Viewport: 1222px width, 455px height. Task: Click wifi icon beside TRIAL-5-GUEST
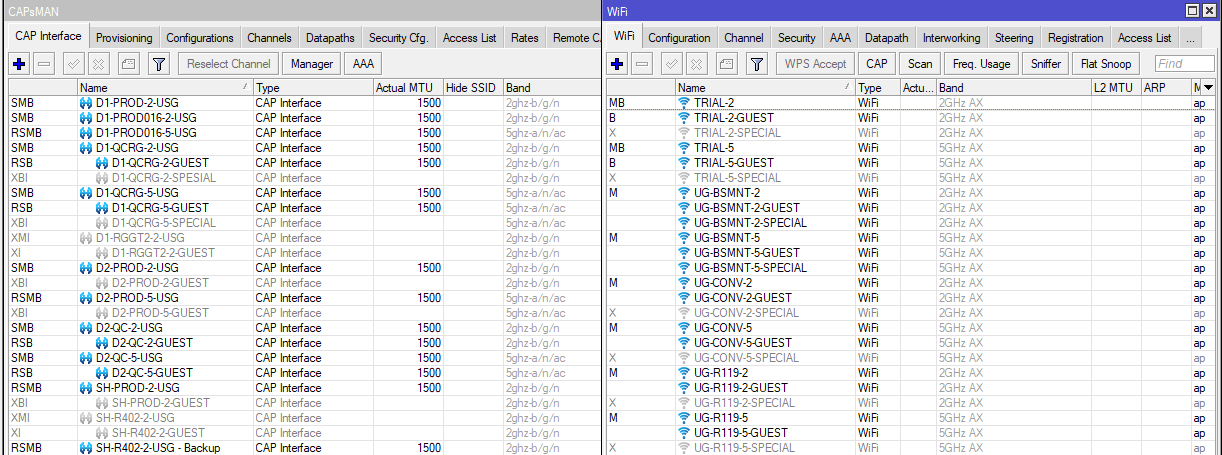pos(684,163)
